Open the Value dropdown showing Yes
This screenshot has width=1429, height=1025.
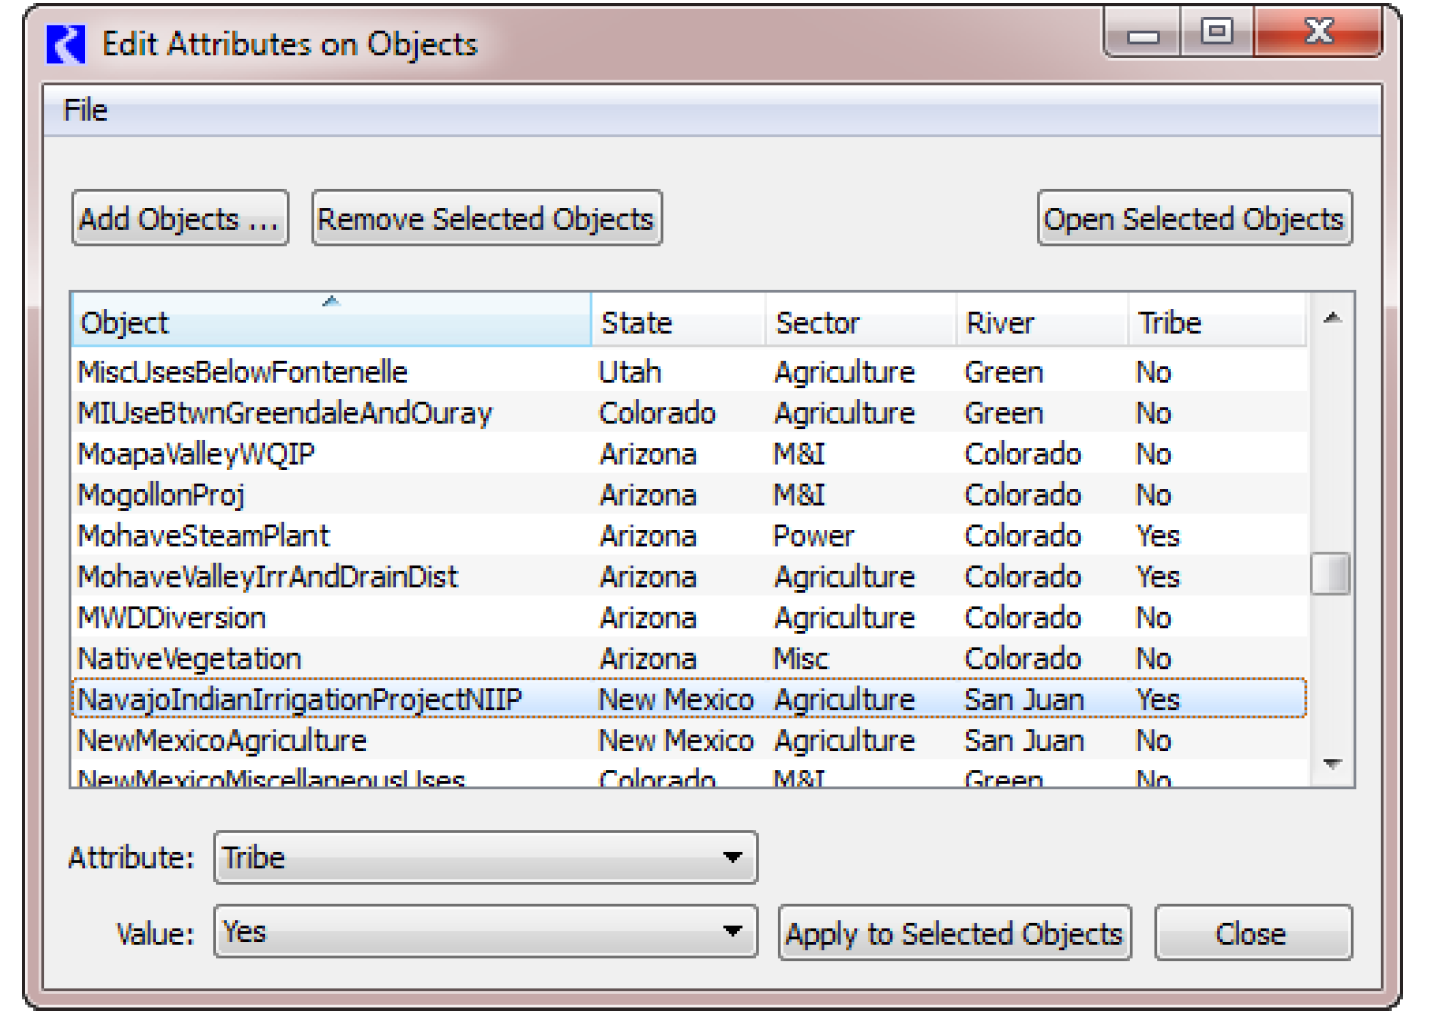click(485, 933)
